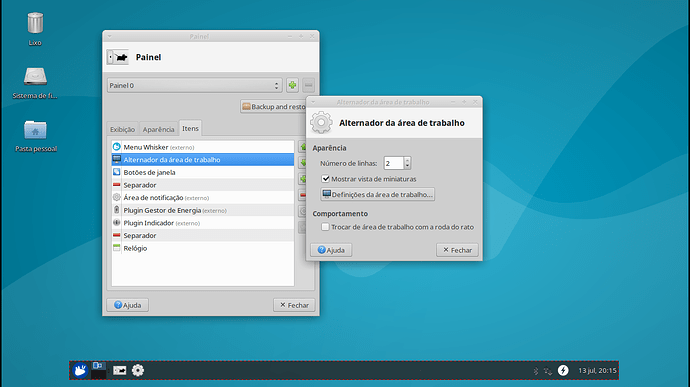This screenshot has width=690, height=387.
Task: Decrease Número de linhas with the down arrow
Action: click(407, 166)
